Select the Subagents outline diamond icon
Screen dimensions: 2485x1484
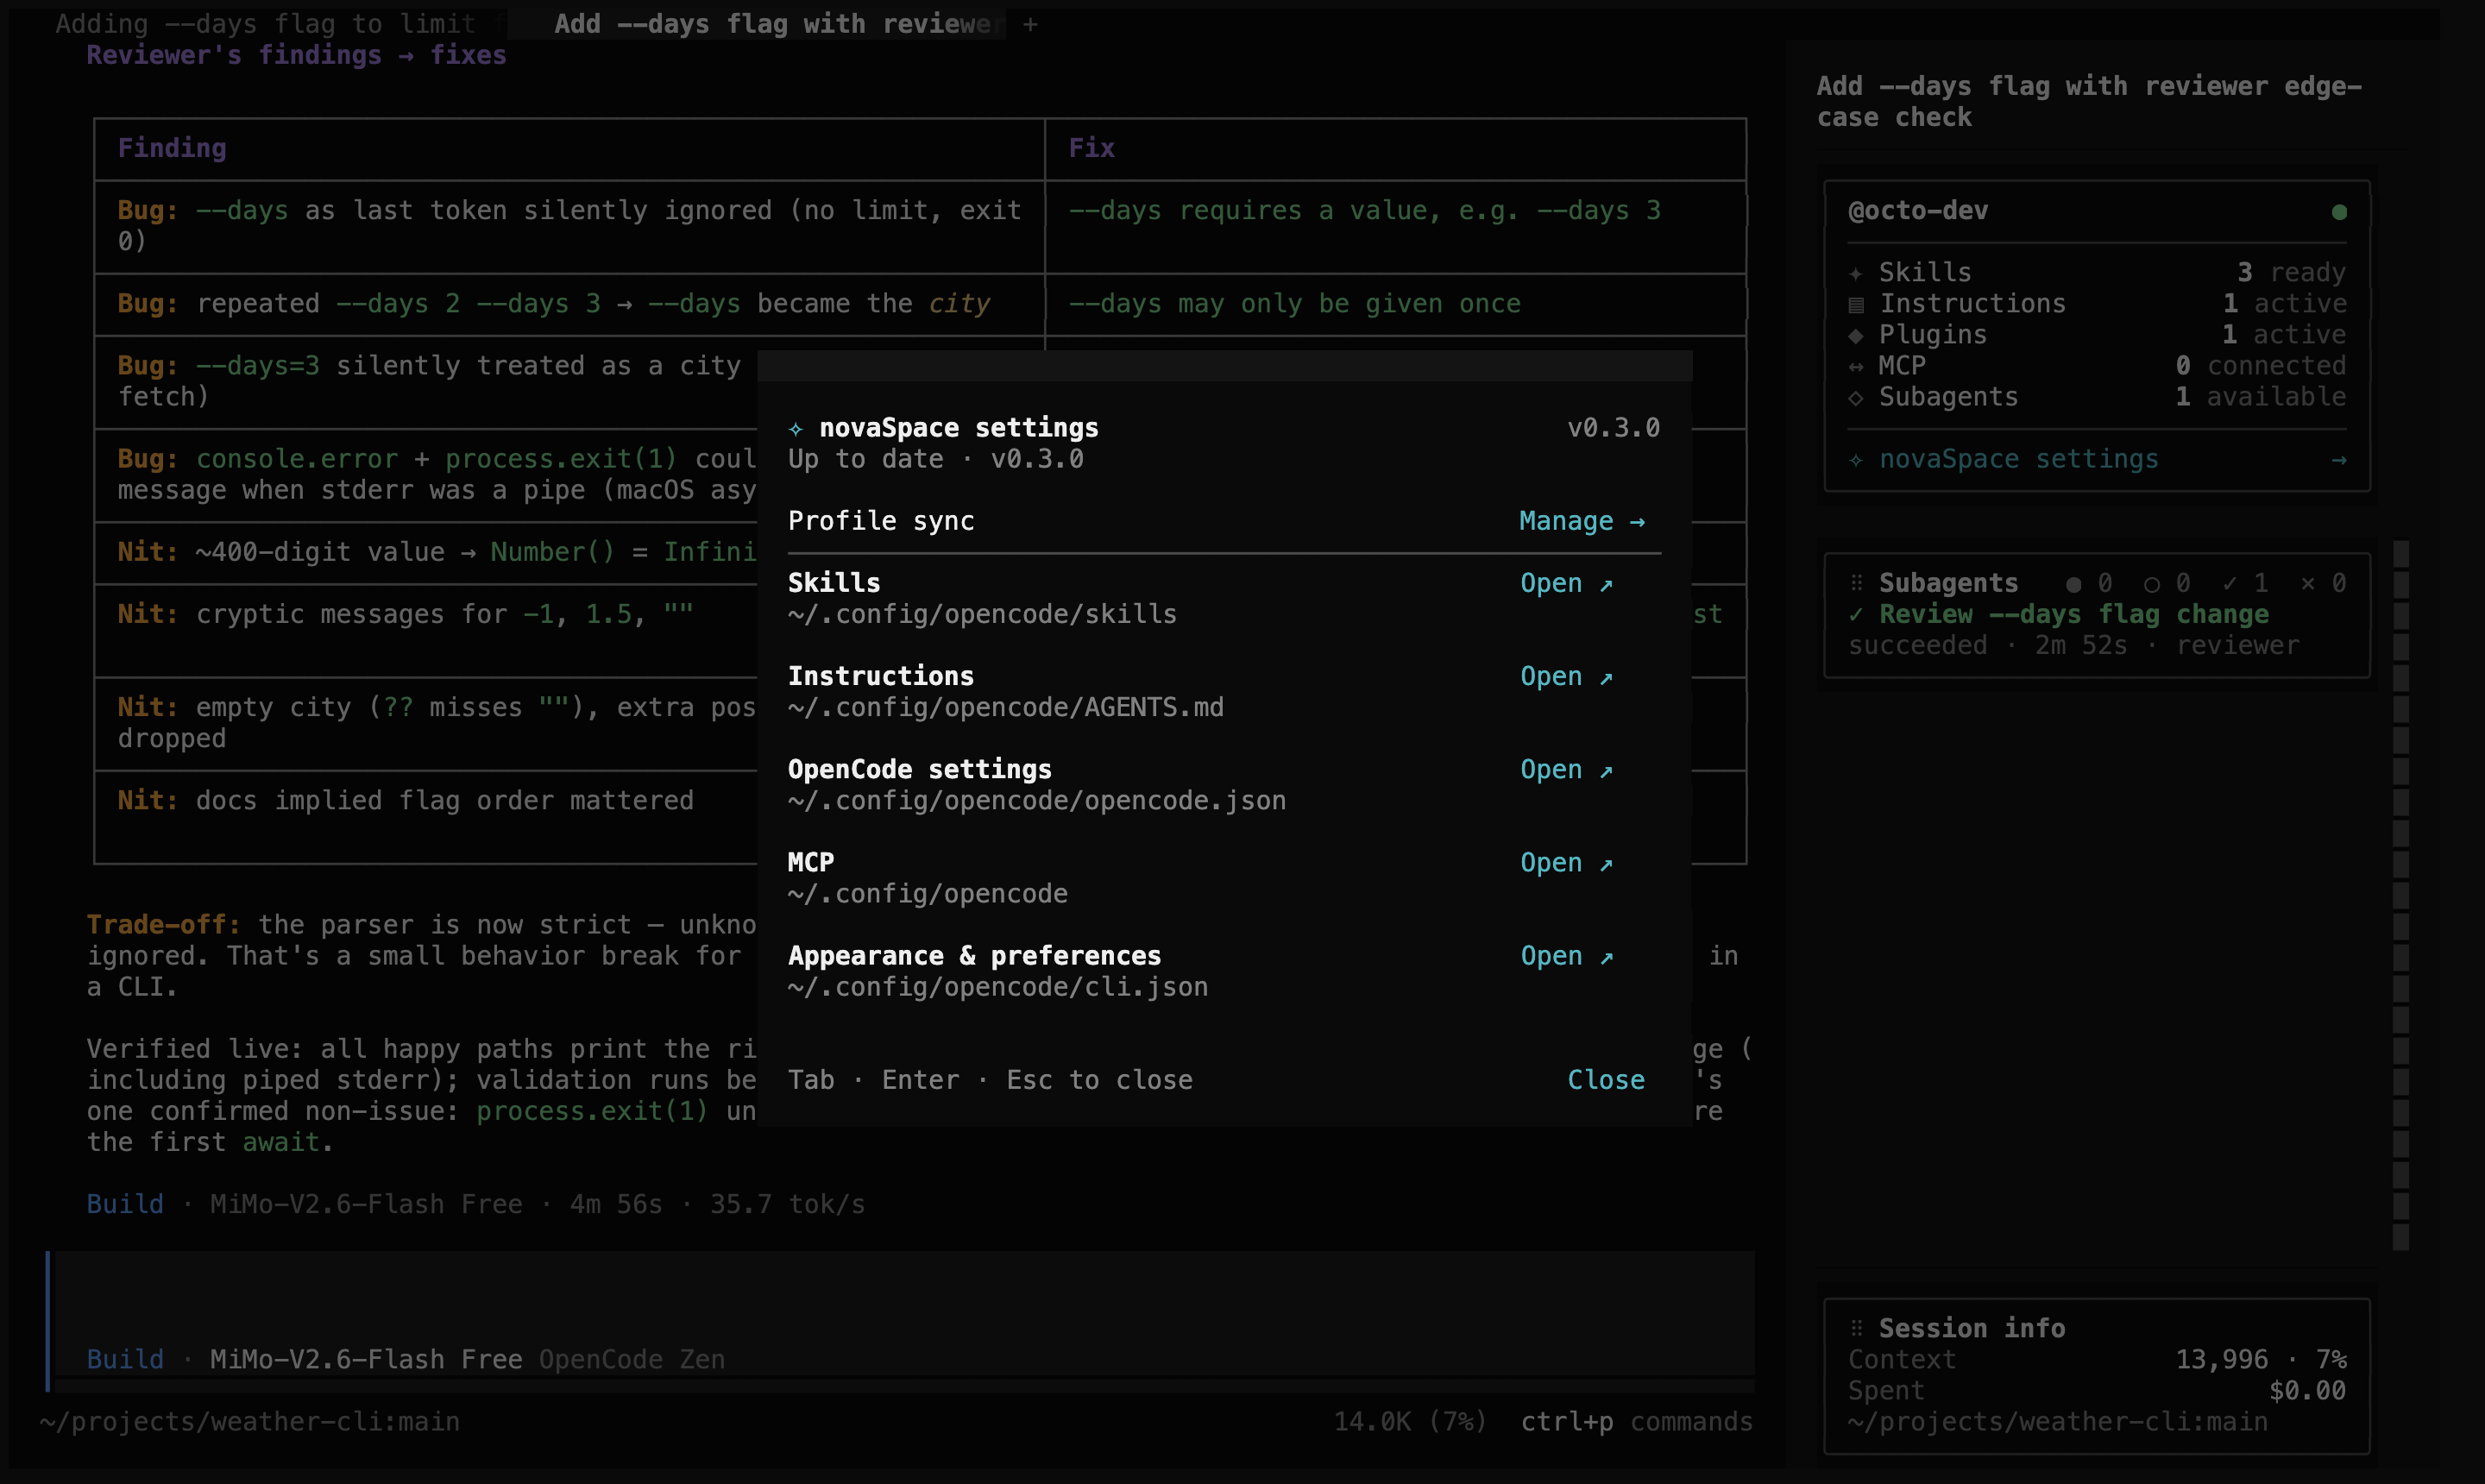pyautogui.click(x=1856, y=397)
